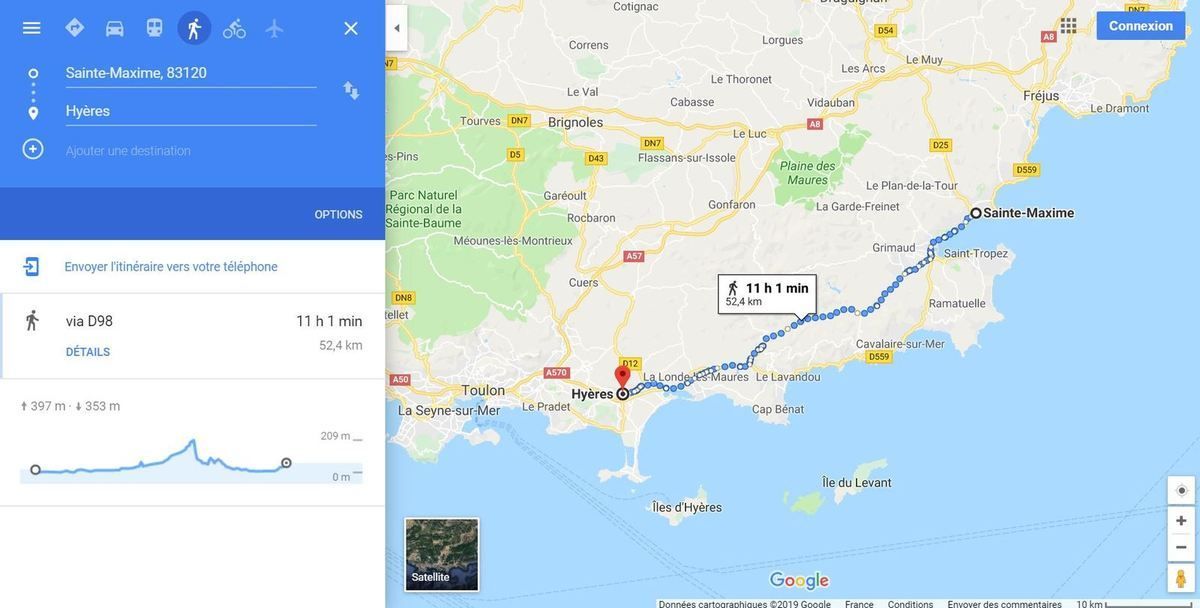1200x608 pixels.
Task: Swap the start and destination points
Action: 351,91
